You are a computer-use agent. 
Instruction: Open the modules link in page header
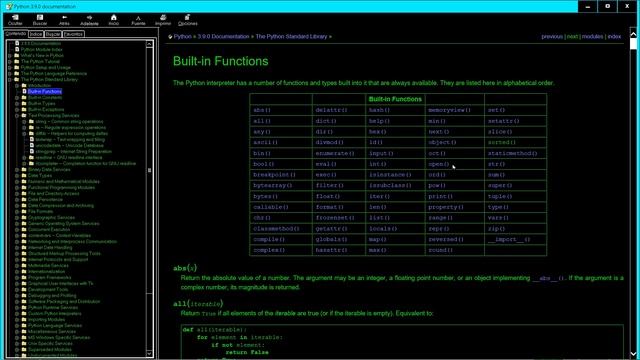point(592,36)
